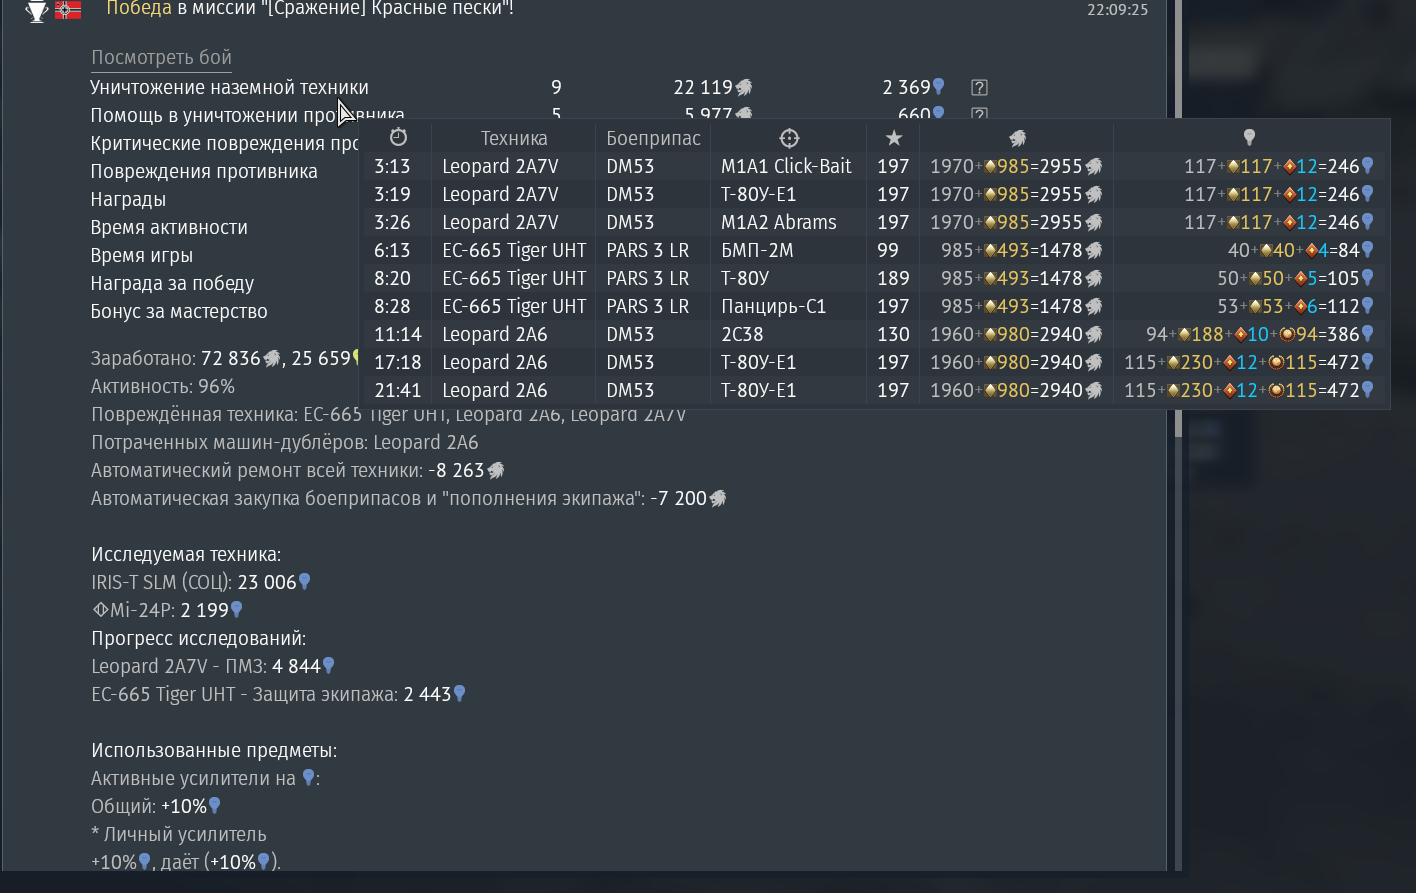Click the bulb icon after 'Активные усилители на'
This screenshot has height=893, width=1416.
tap(308, 777)
